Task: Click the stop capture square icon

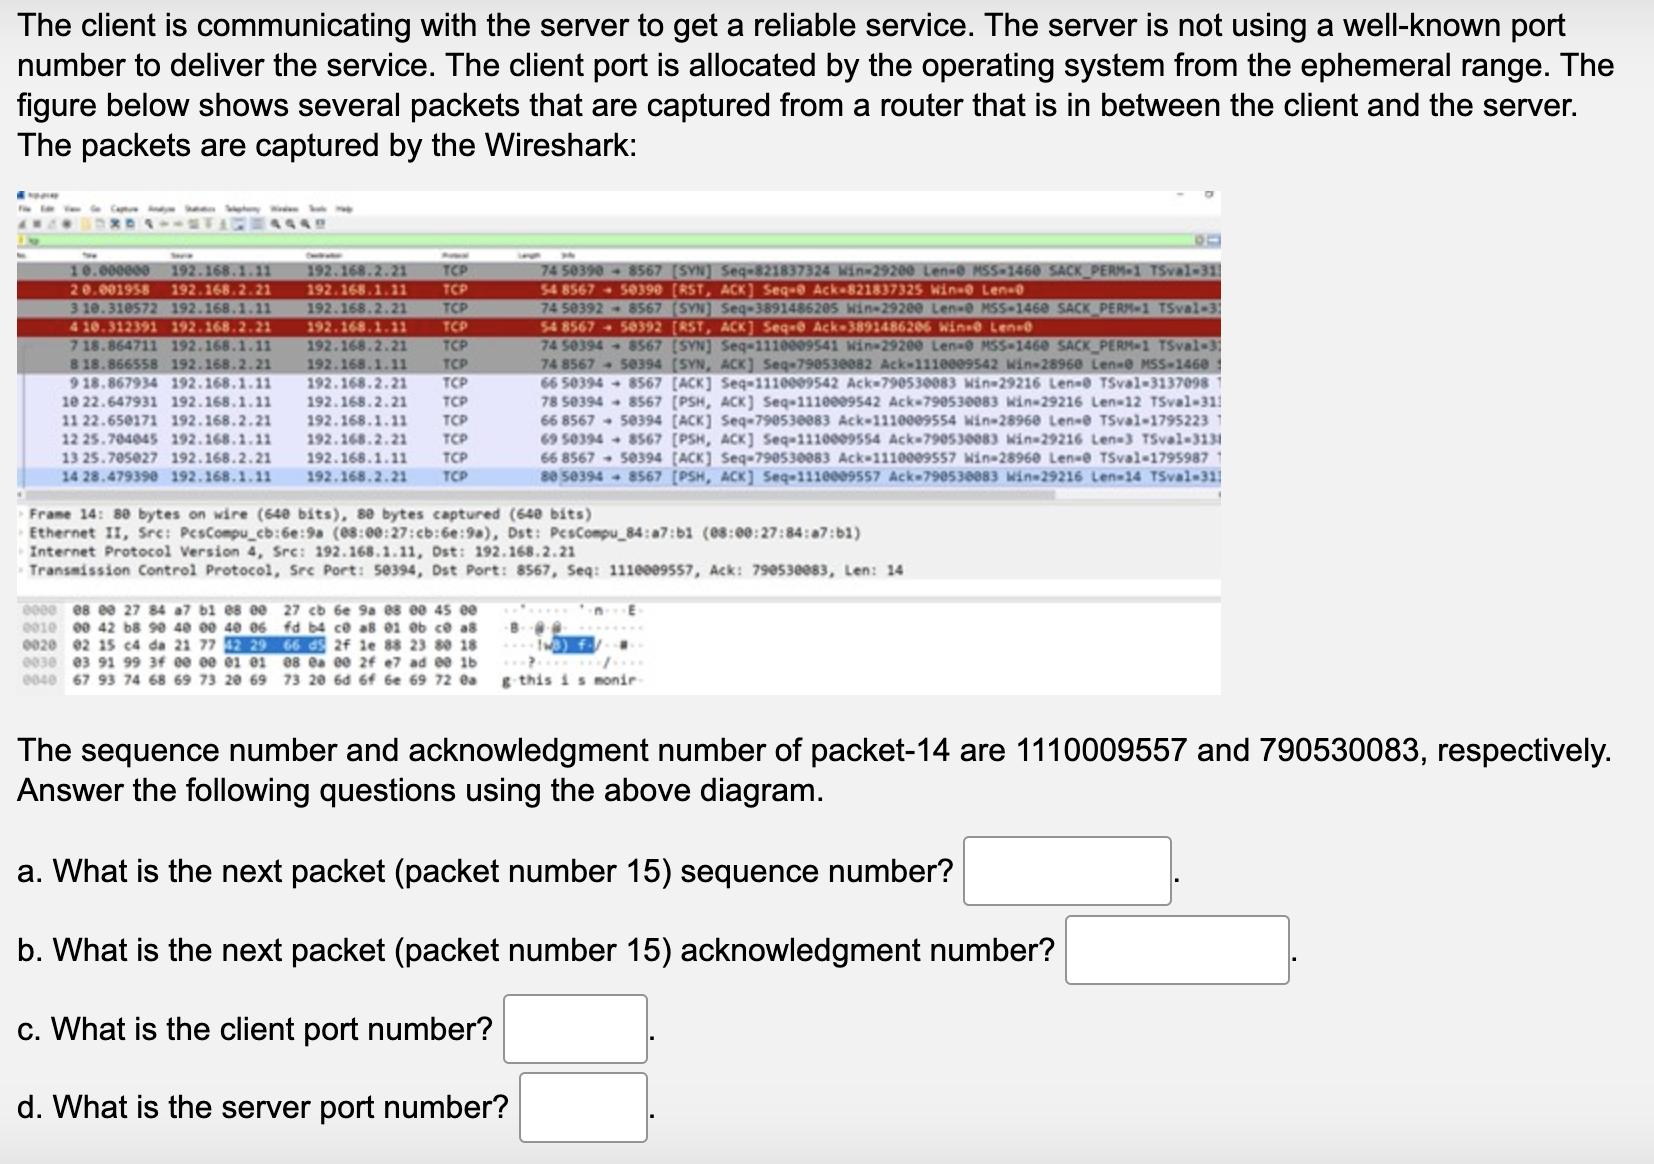Action: [x=37, y=224]
